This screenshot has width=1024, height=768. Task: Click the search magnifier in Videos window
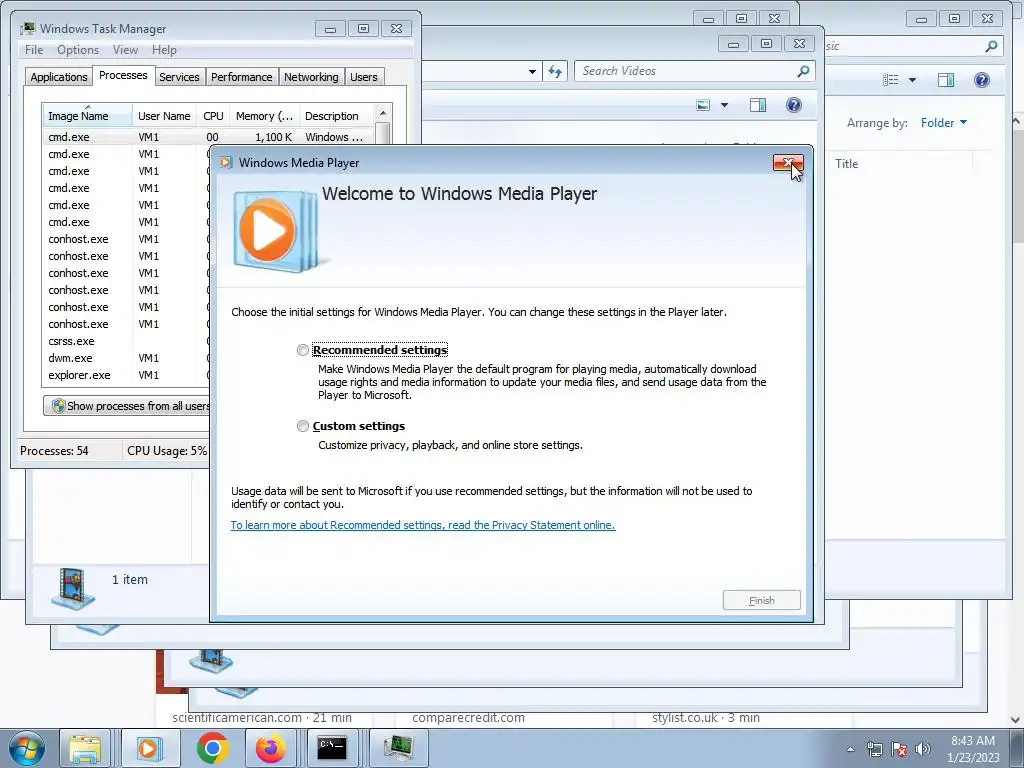803,71
